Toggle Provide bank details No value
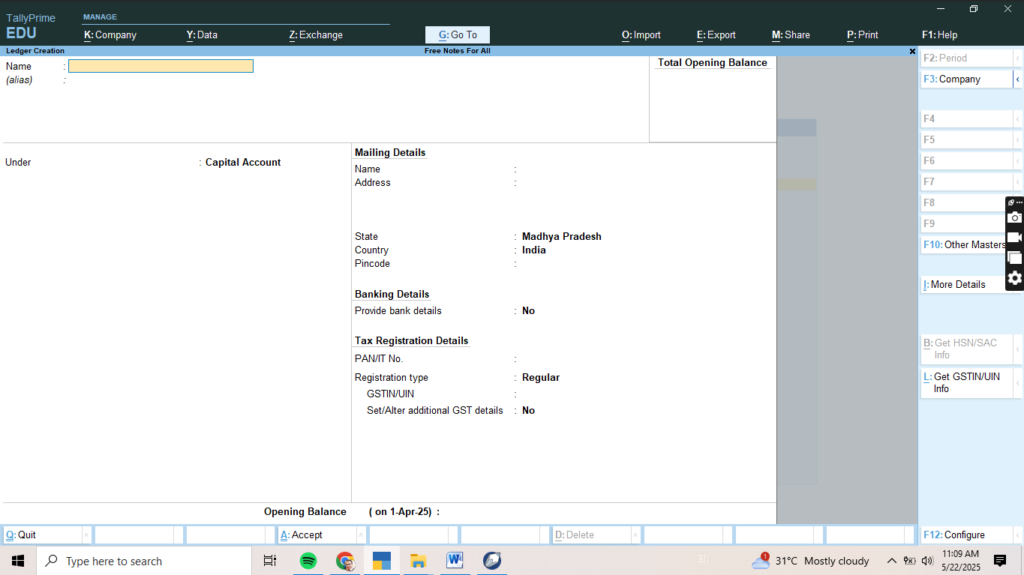 [528, 311]
